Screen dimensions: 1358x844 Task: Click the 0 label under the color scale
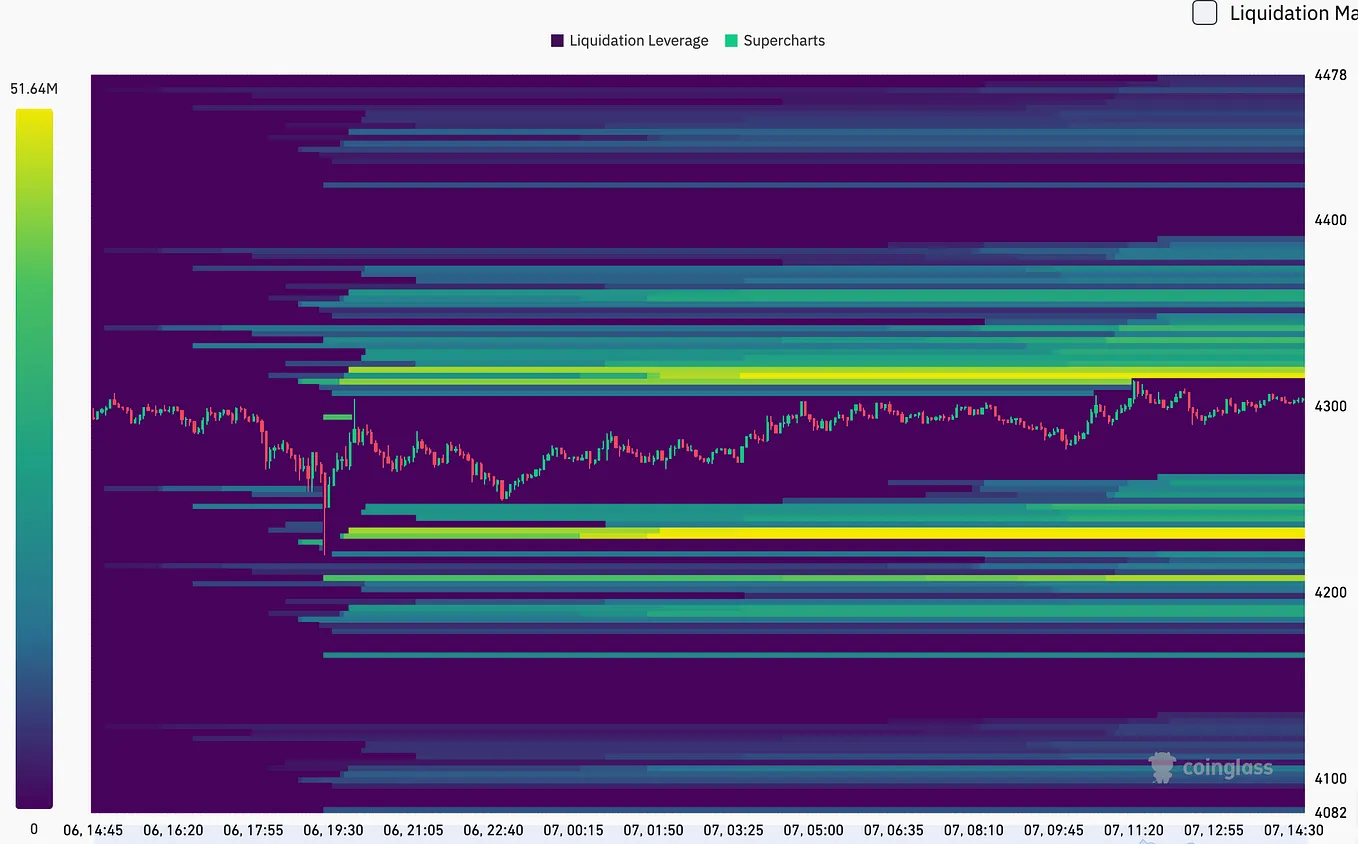coord(33,829)
